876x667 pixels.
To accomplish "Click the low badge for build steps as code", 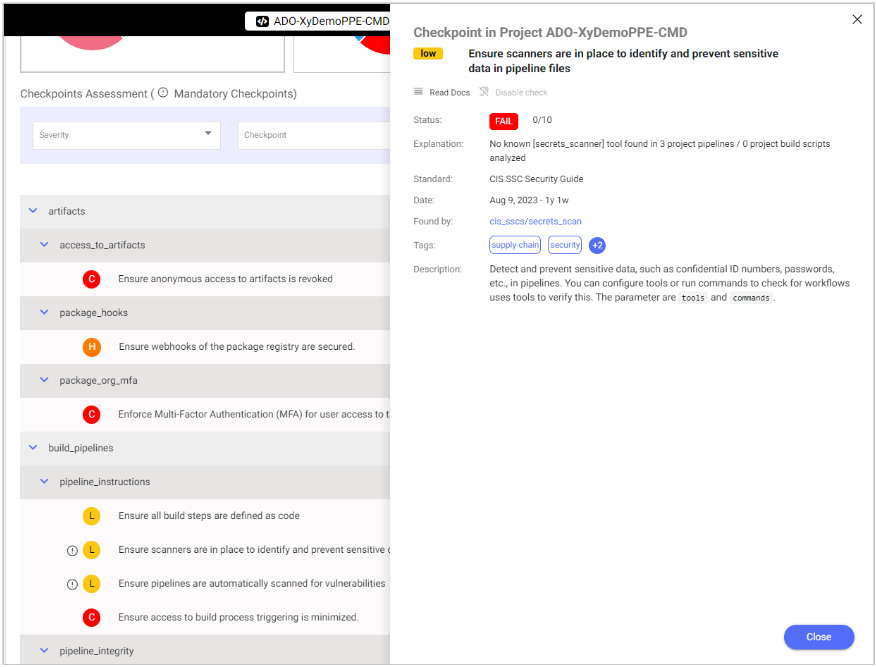I will tap(92, 516).
